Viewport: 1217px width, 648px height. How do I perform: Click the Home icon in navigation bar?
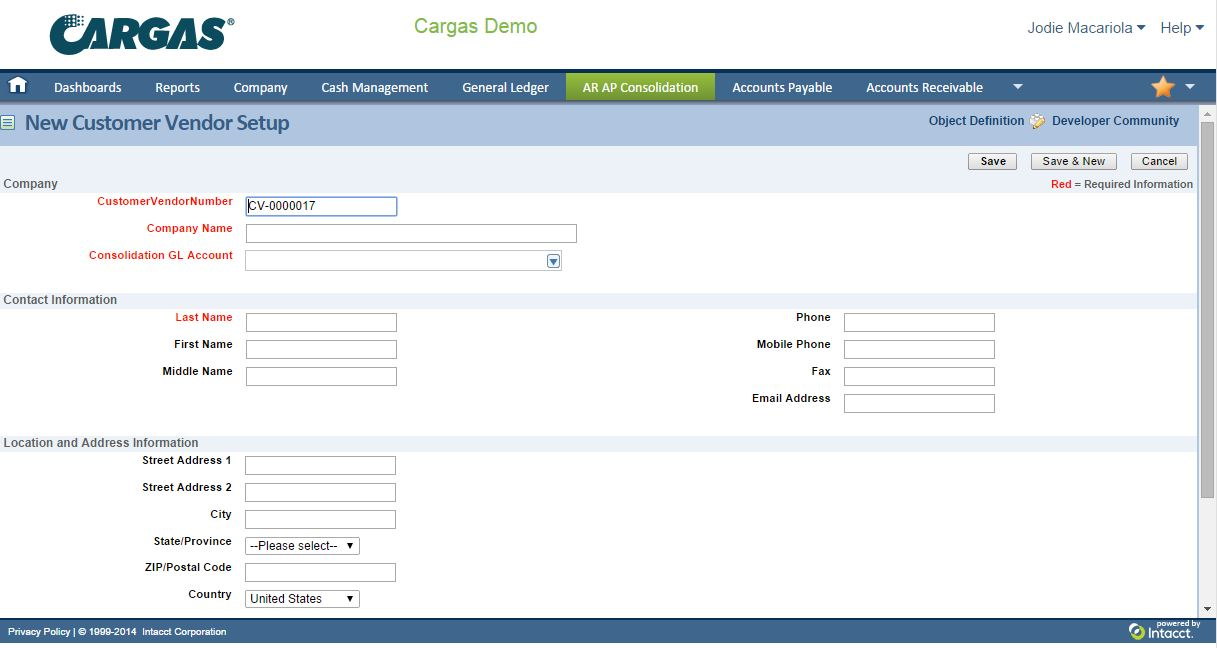pyautogui.click(x=18, y=86)
